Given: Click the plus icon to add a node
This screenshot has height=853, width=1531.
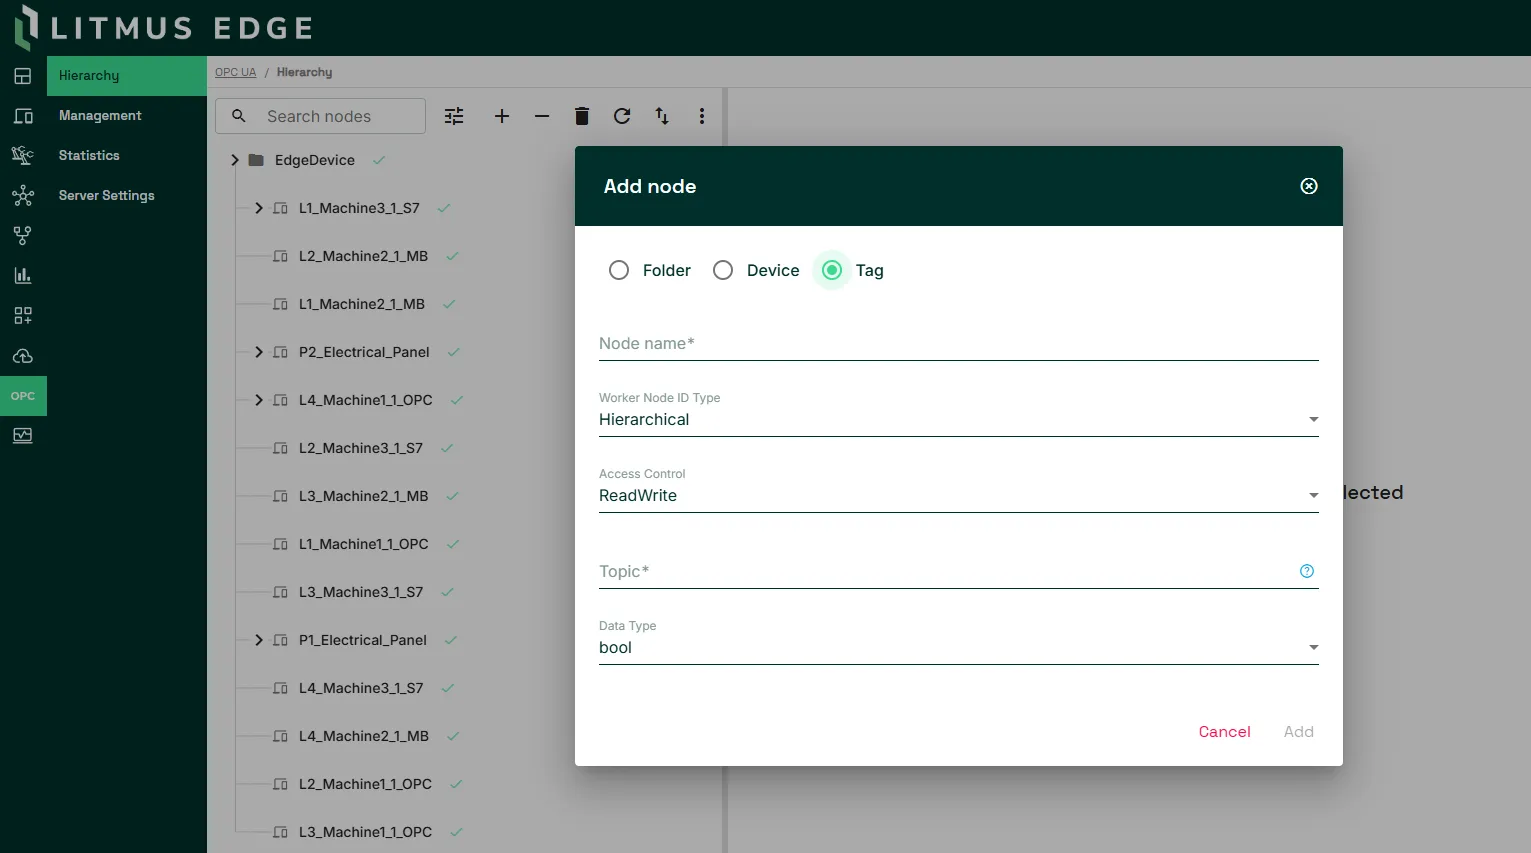Looking at the screenshot, I should tap(502, 116).
